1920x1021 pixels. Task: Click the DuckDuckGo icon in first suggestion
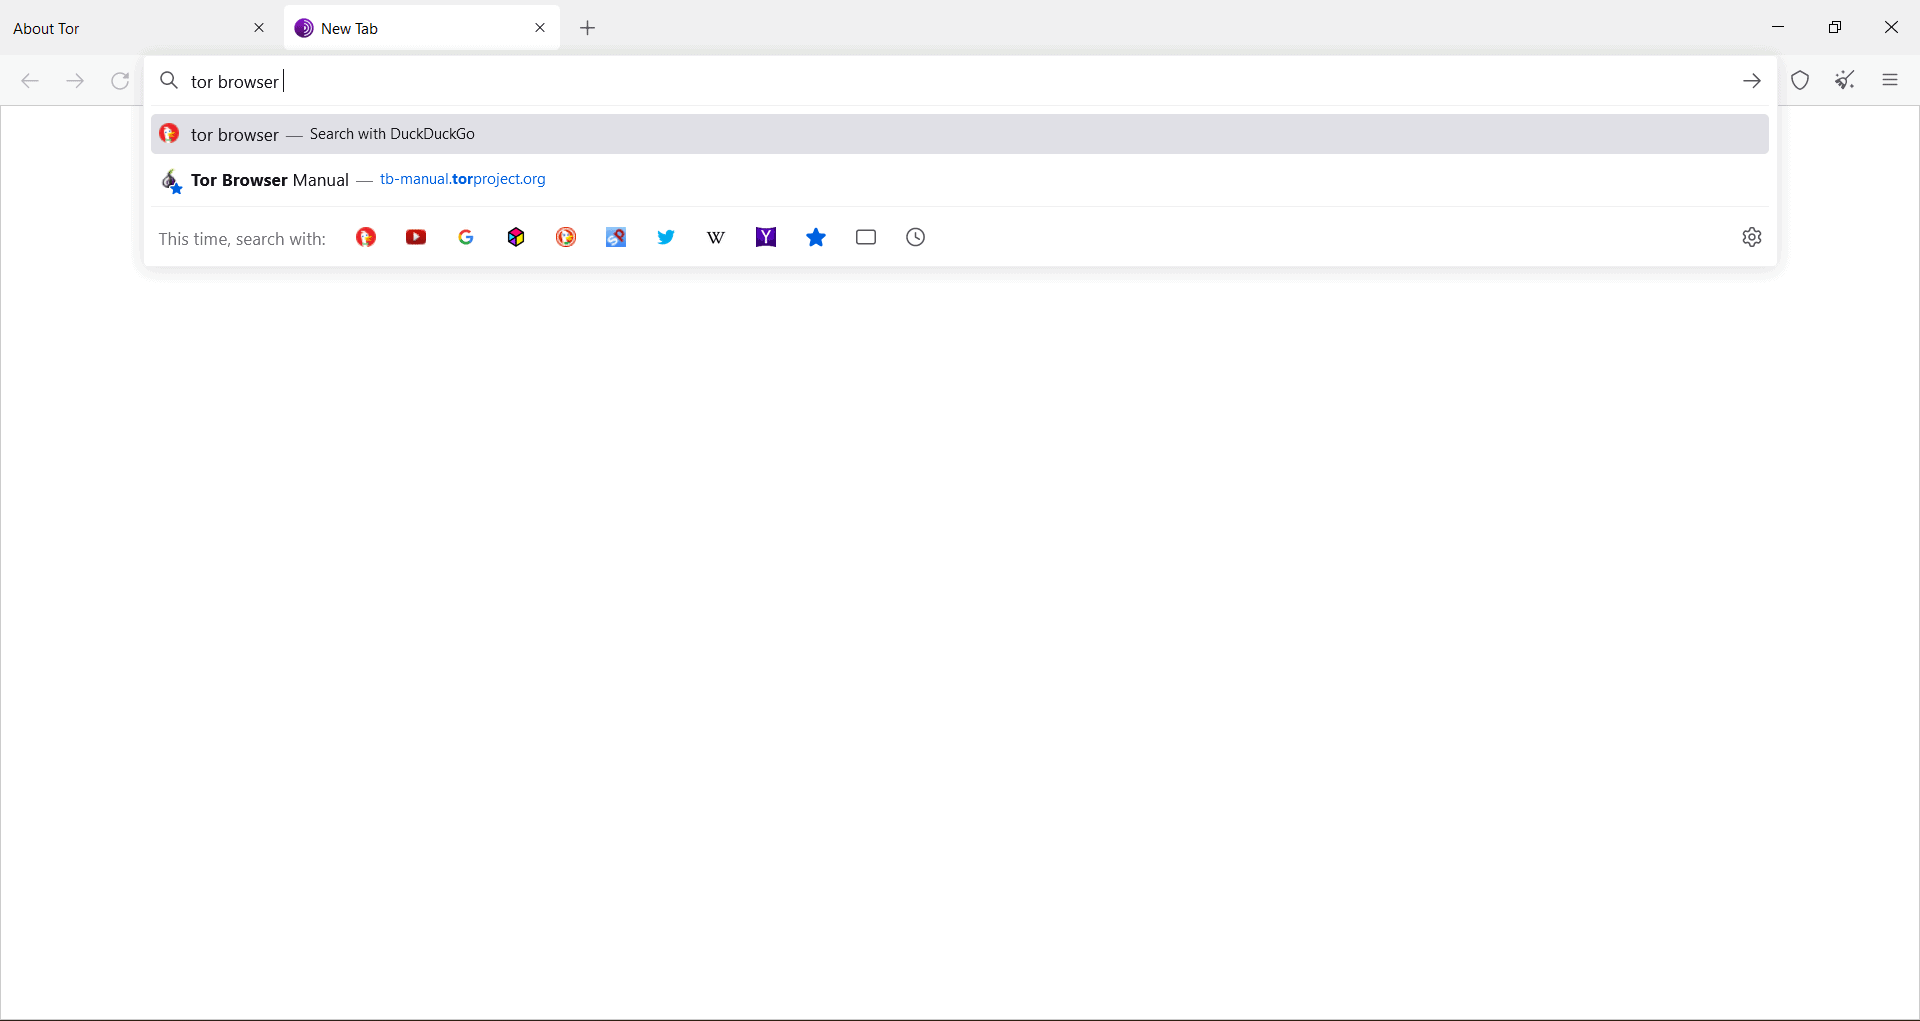(x=169, y=134)
